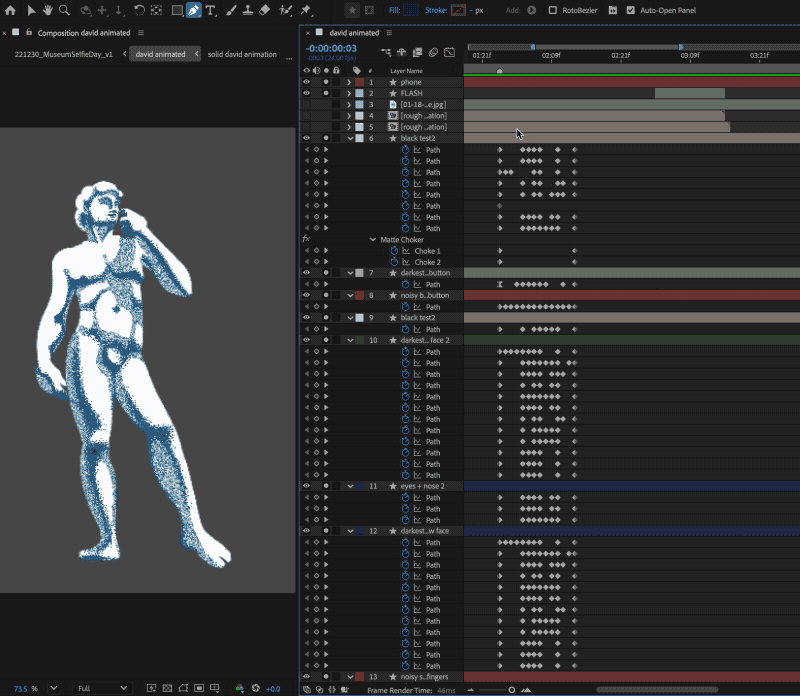This screenshot has width=800, height=696.
Task: Toggle the Choke 1 stopwatch
Action: pos(394,251)
